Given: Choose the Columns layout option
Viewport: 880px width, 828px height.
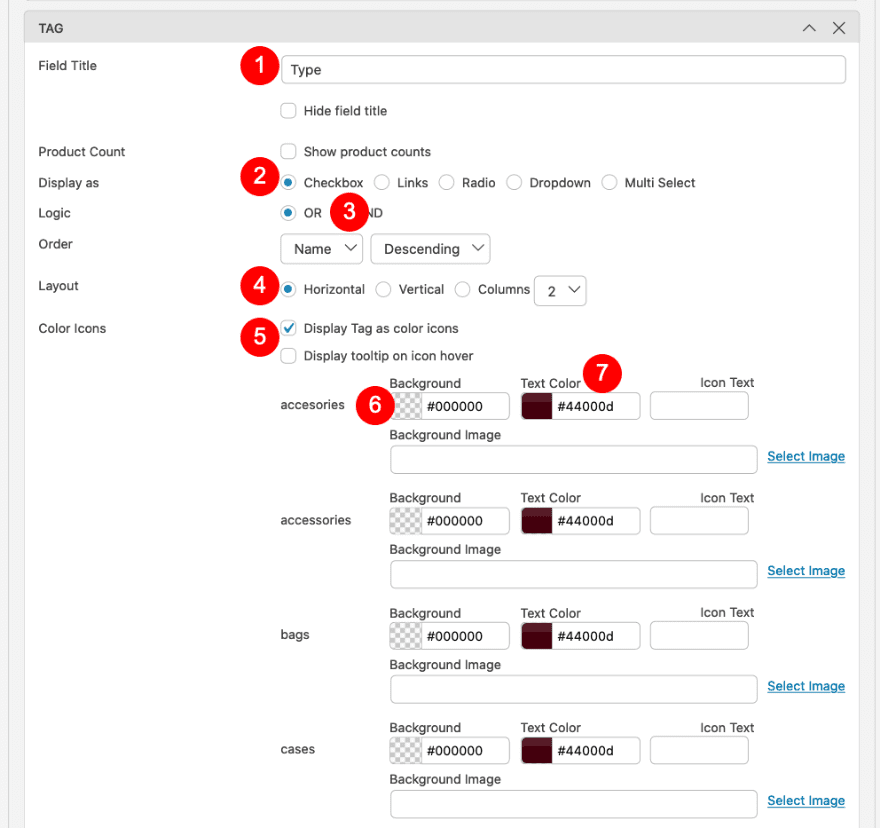Looking at the screenshot, I should (x=462, y=288).
